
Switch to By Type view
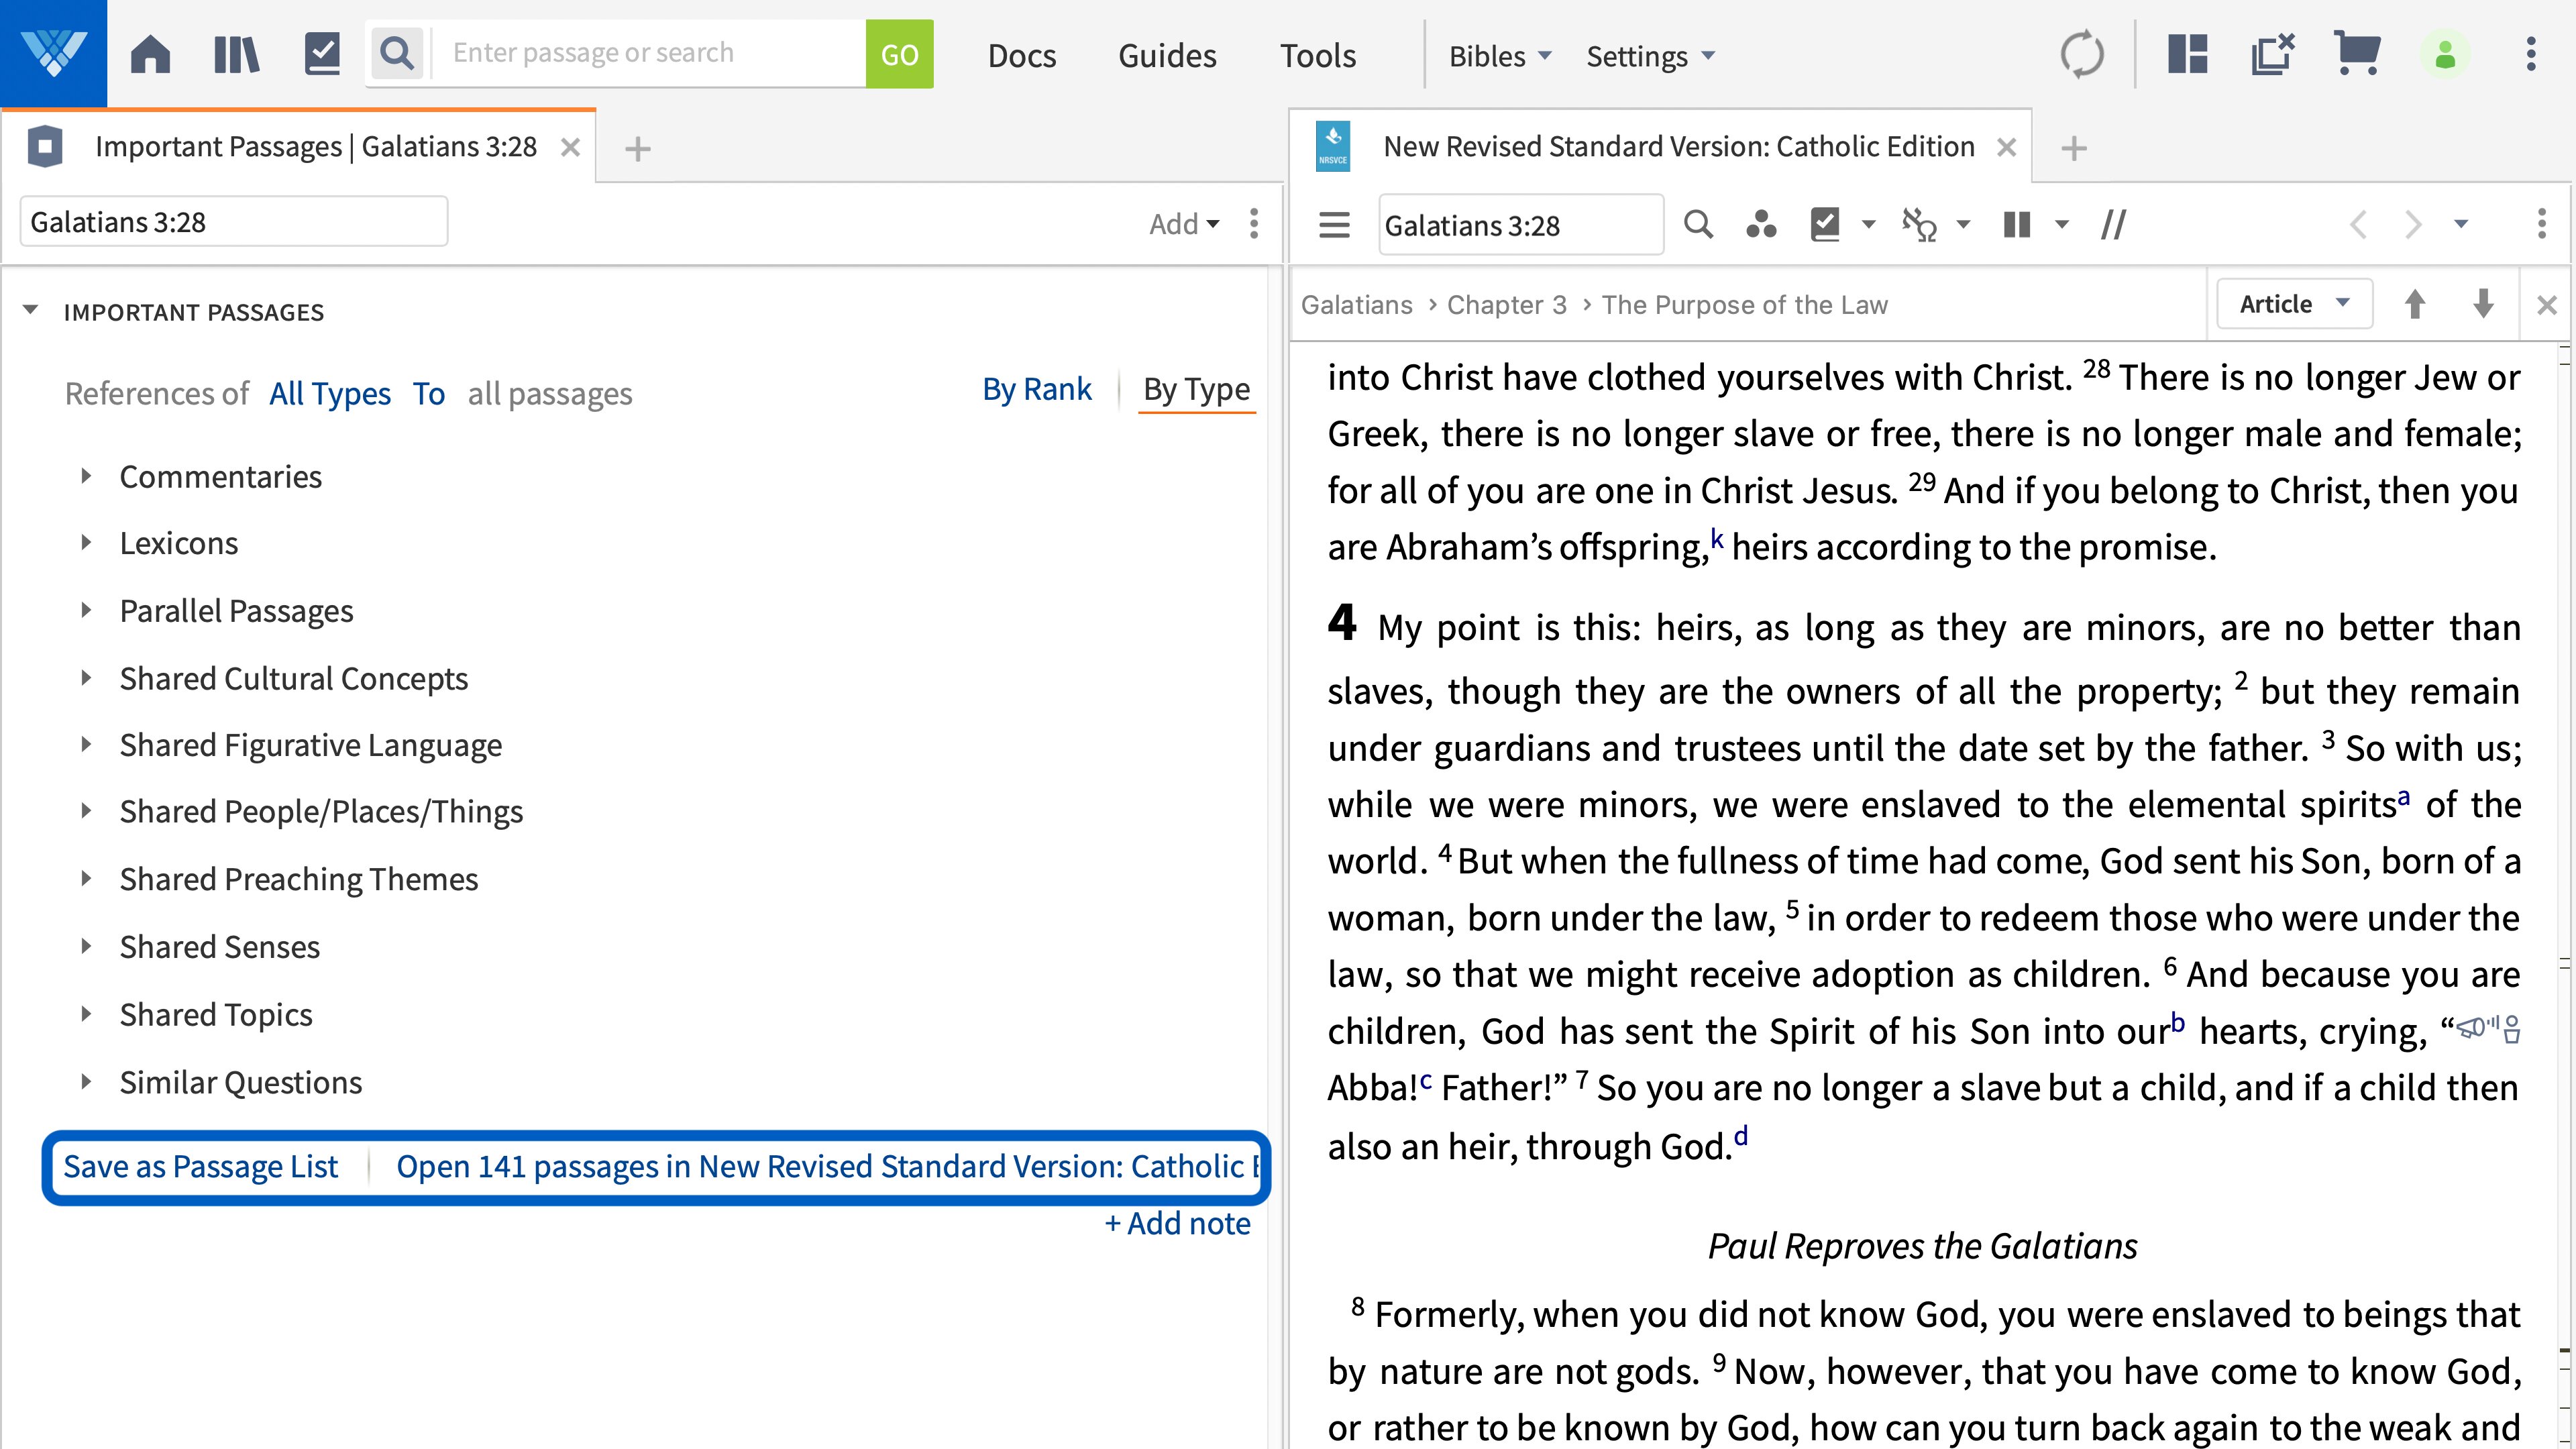1196,389
